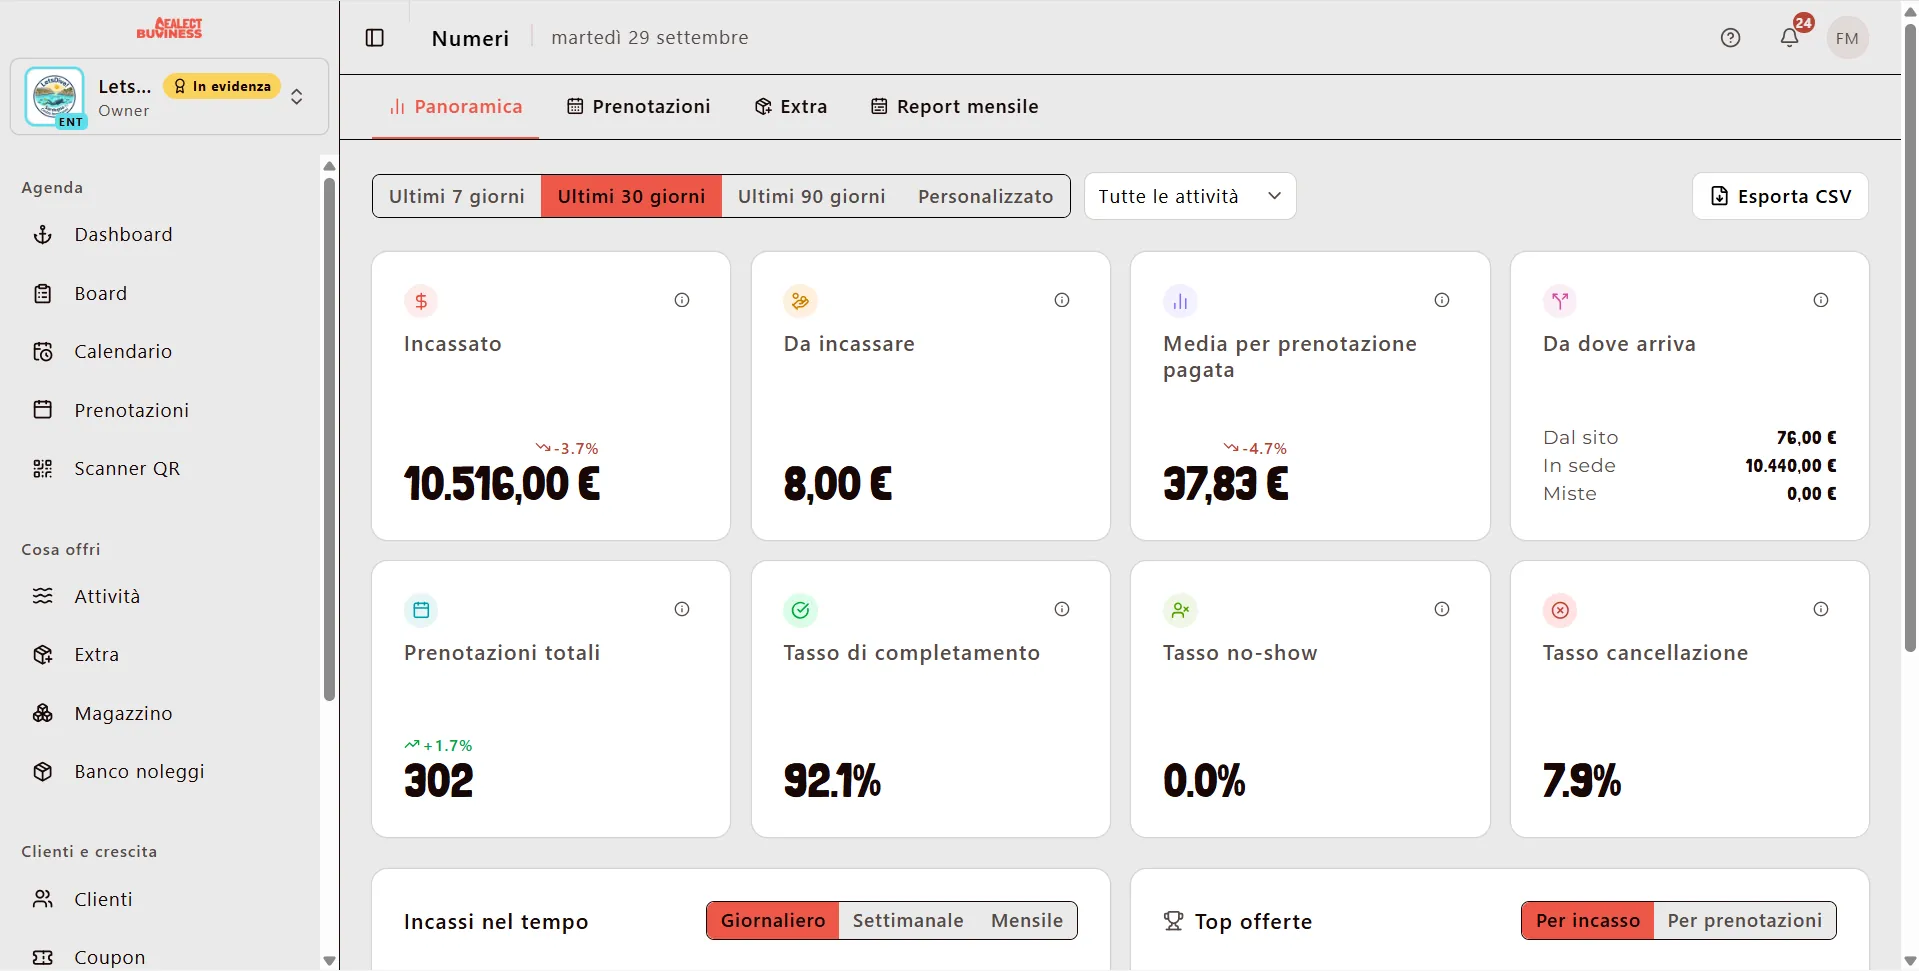Toggle the sidebar collapse icon
This screenshot has height=971, width=1919.
point(375,38)
